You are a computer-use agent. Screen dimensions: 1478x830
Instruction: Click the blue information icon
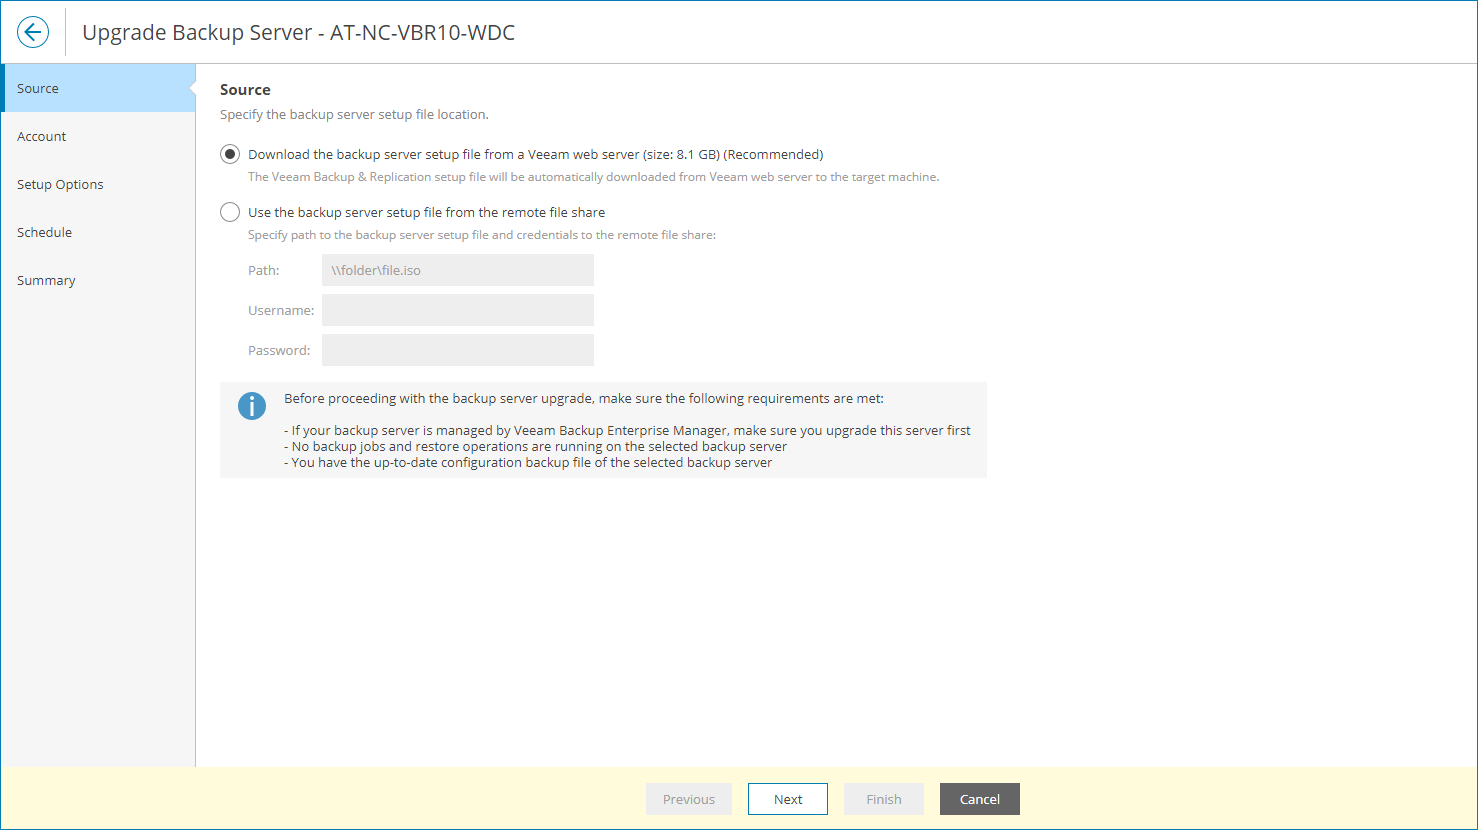pos(252,406)
